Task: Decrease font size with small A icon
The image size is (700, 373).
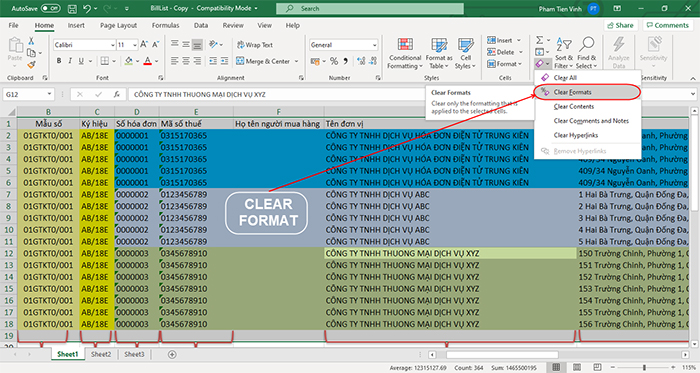Action: point(155,44)
